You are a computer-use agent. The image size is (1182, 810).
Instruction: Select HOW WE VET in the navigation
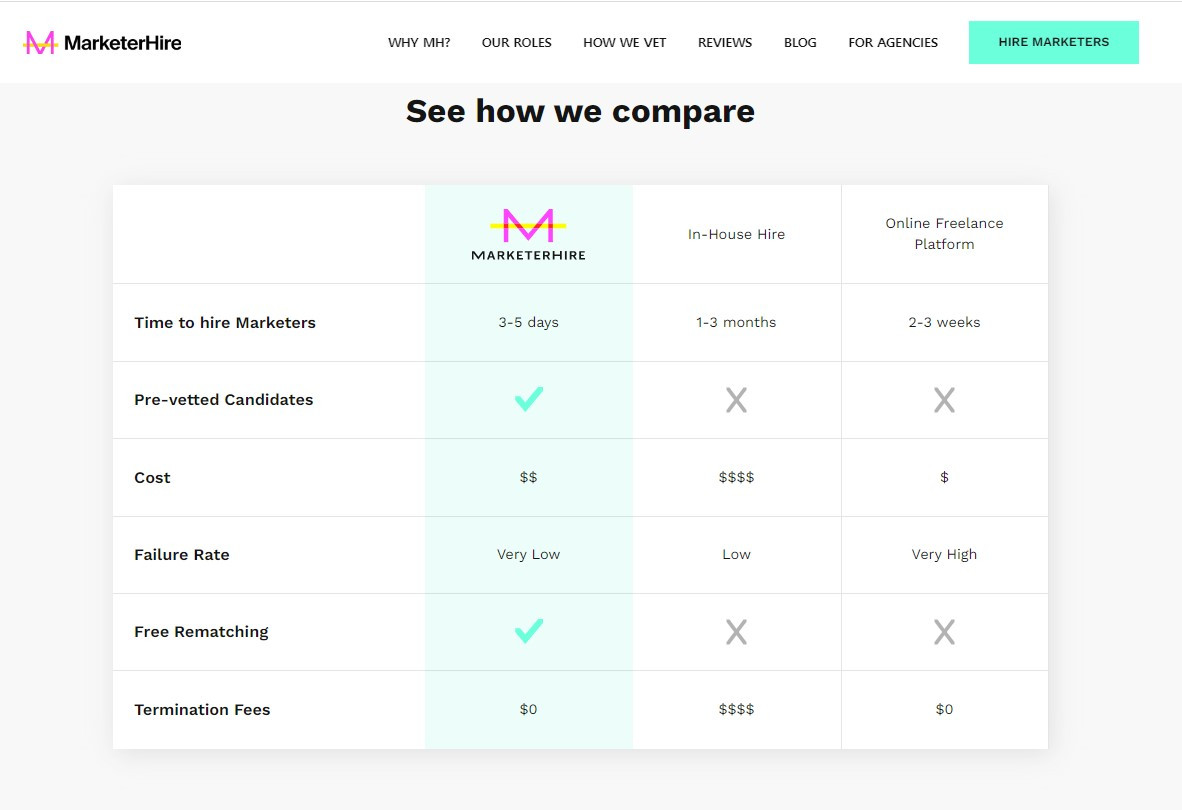[624, 42]
